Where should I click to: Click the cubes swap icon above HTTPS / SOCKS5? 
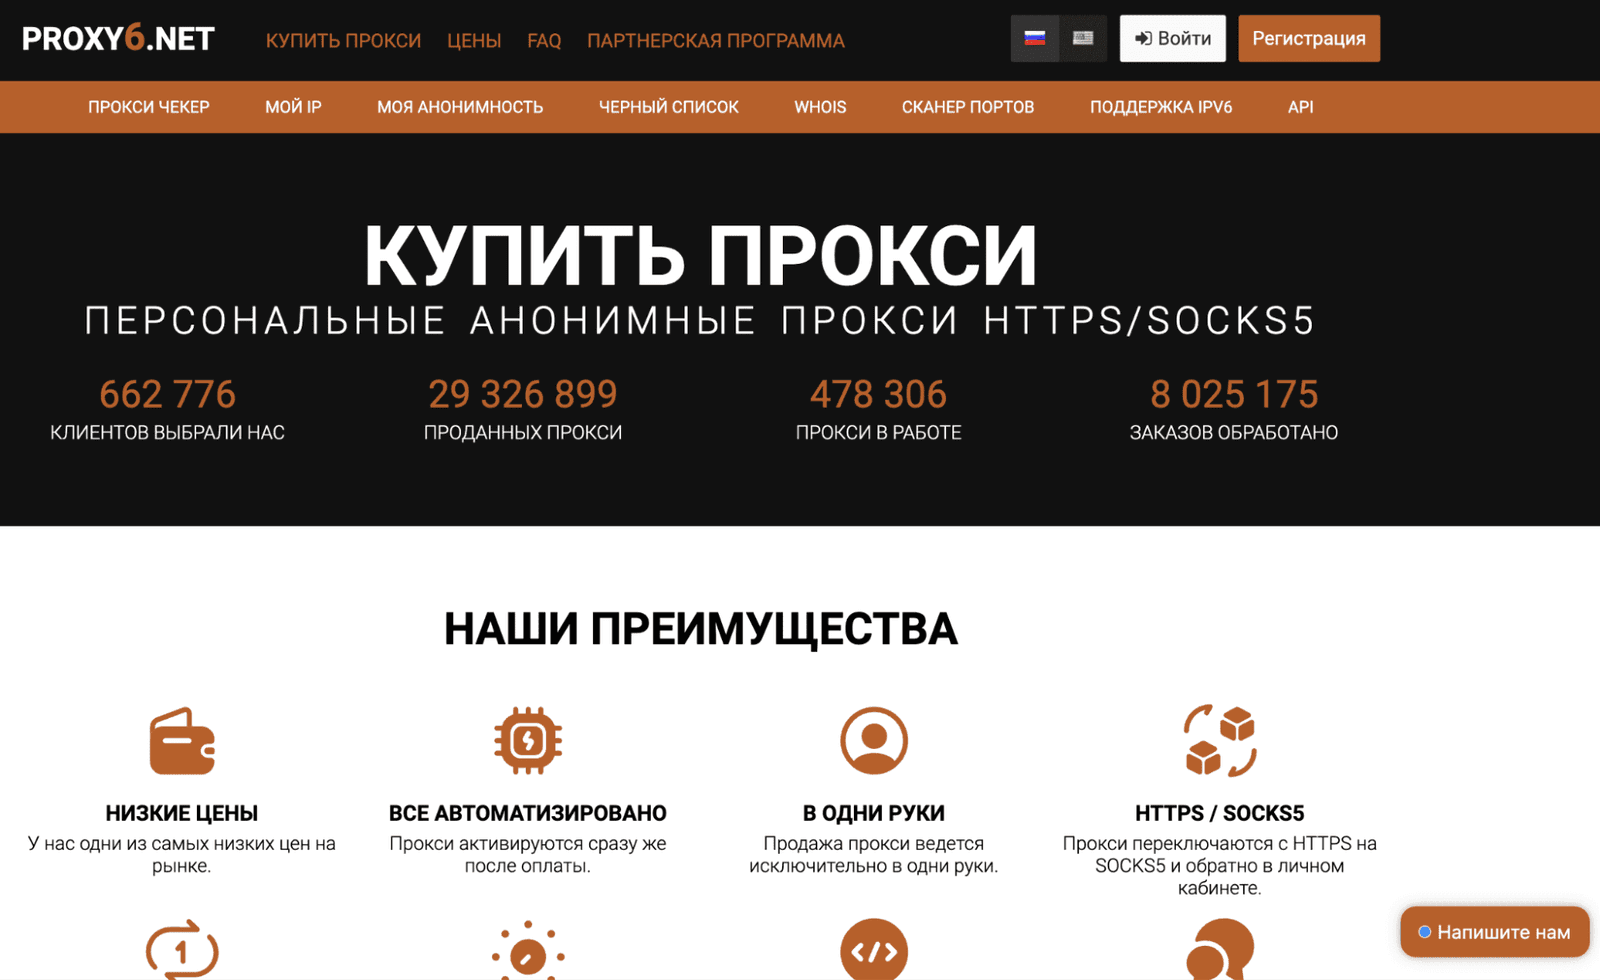coord(1220,741)
